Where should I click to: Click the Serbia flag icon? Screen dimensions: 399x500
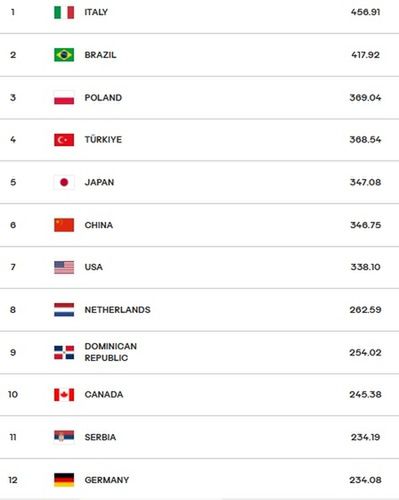point(64,436)
